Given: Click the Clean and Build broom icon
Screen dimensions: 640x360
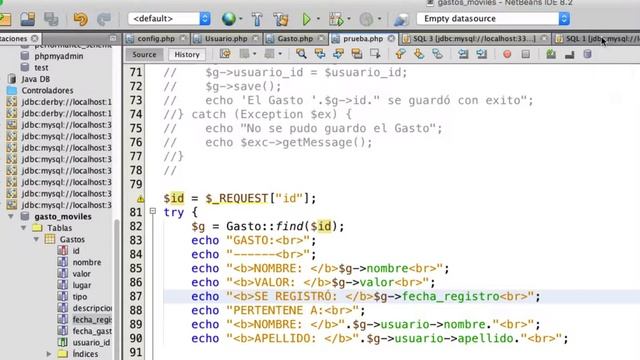Looking at the screenshot, I should [x=281, y=19].
